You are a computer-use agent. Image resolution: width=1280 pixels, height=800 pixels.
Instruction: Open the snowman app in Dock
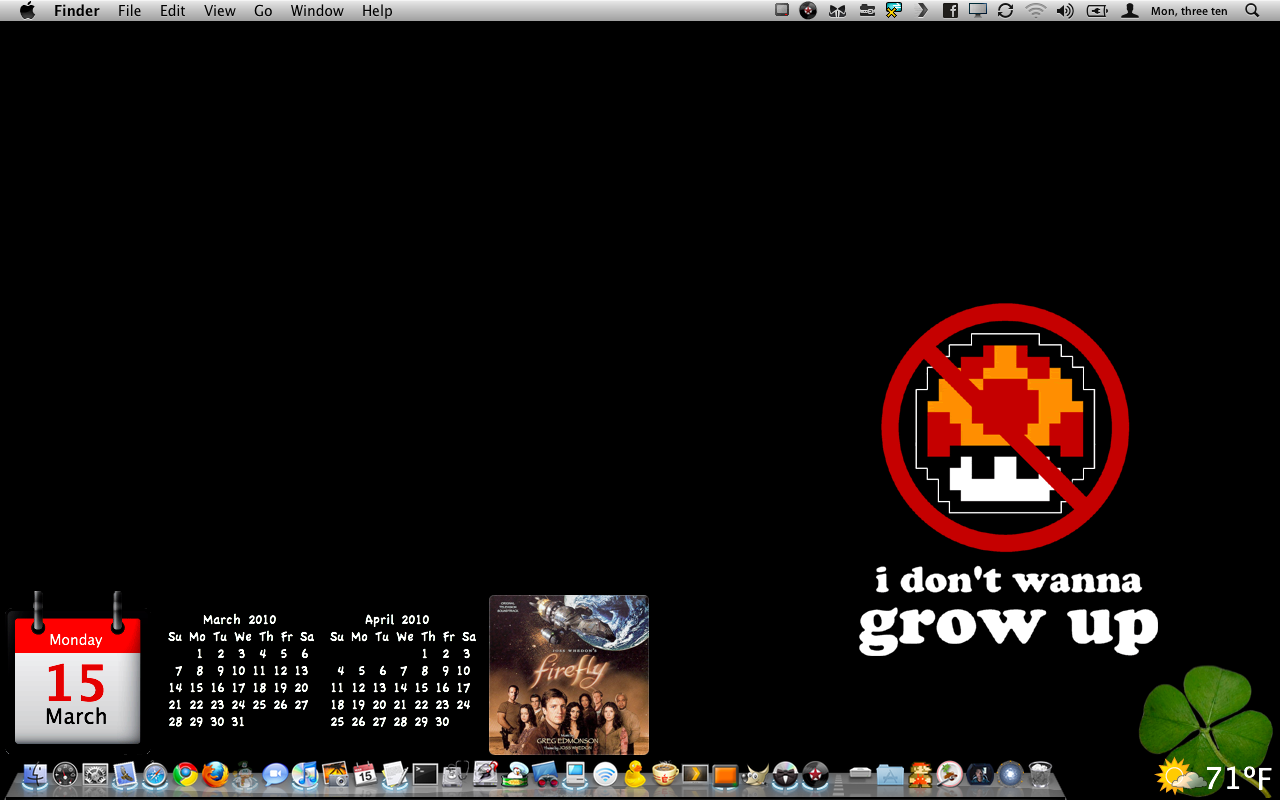click(245, 774)
